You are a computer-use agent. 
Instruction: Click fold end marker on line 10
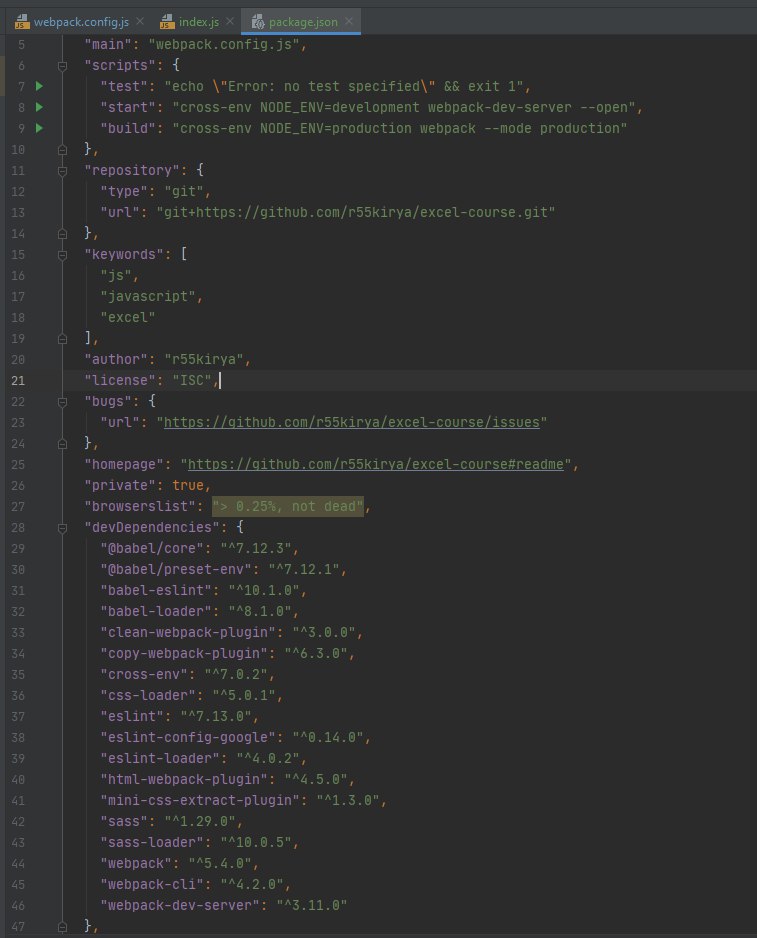pos(62,150)
